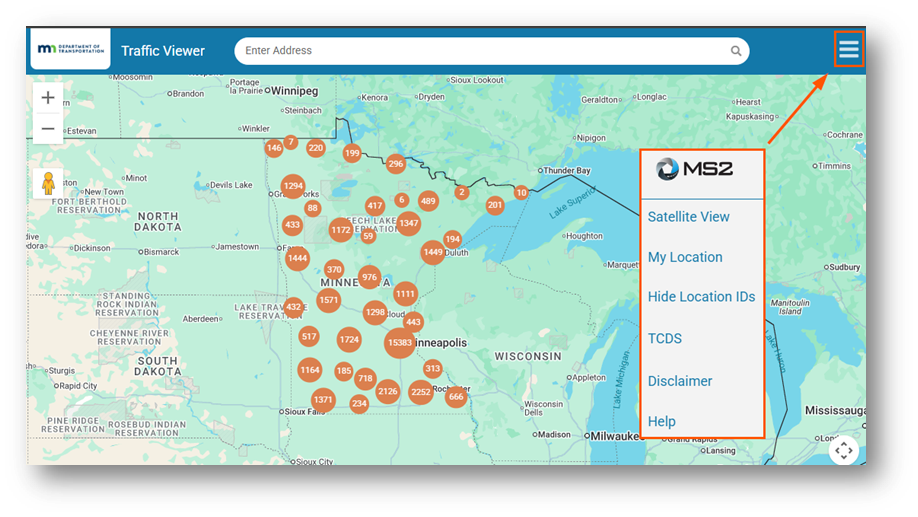Switch to Satellite View

tap(688, 217)
